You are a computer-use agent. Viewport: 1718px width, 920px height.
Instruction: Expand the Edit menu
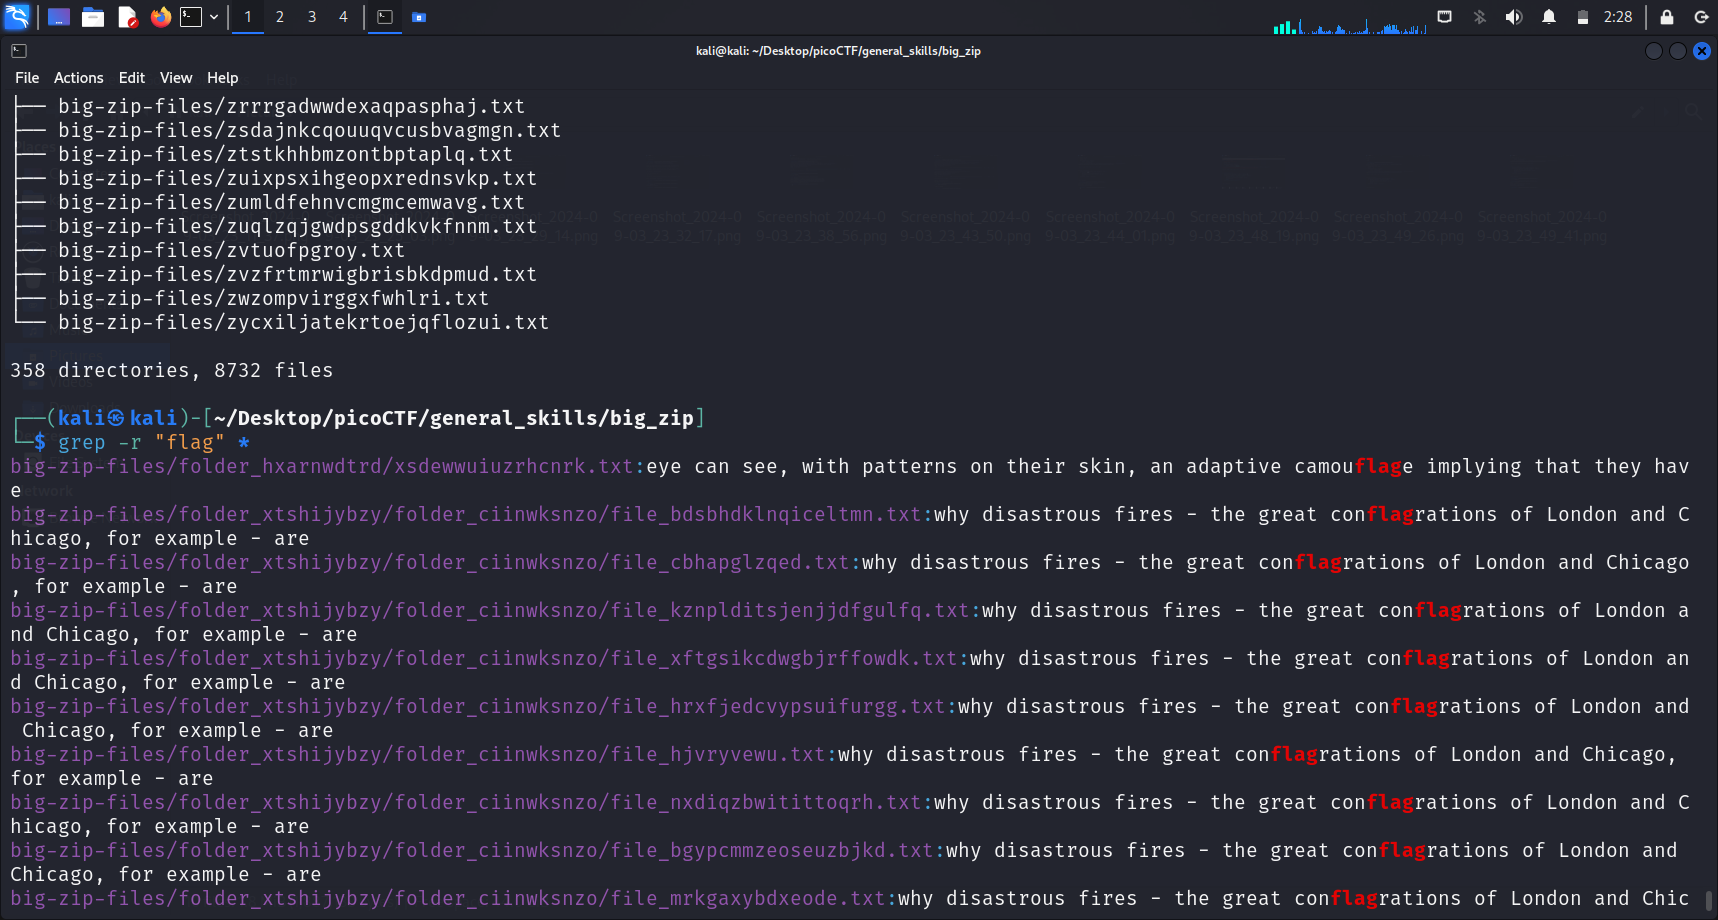131,78
